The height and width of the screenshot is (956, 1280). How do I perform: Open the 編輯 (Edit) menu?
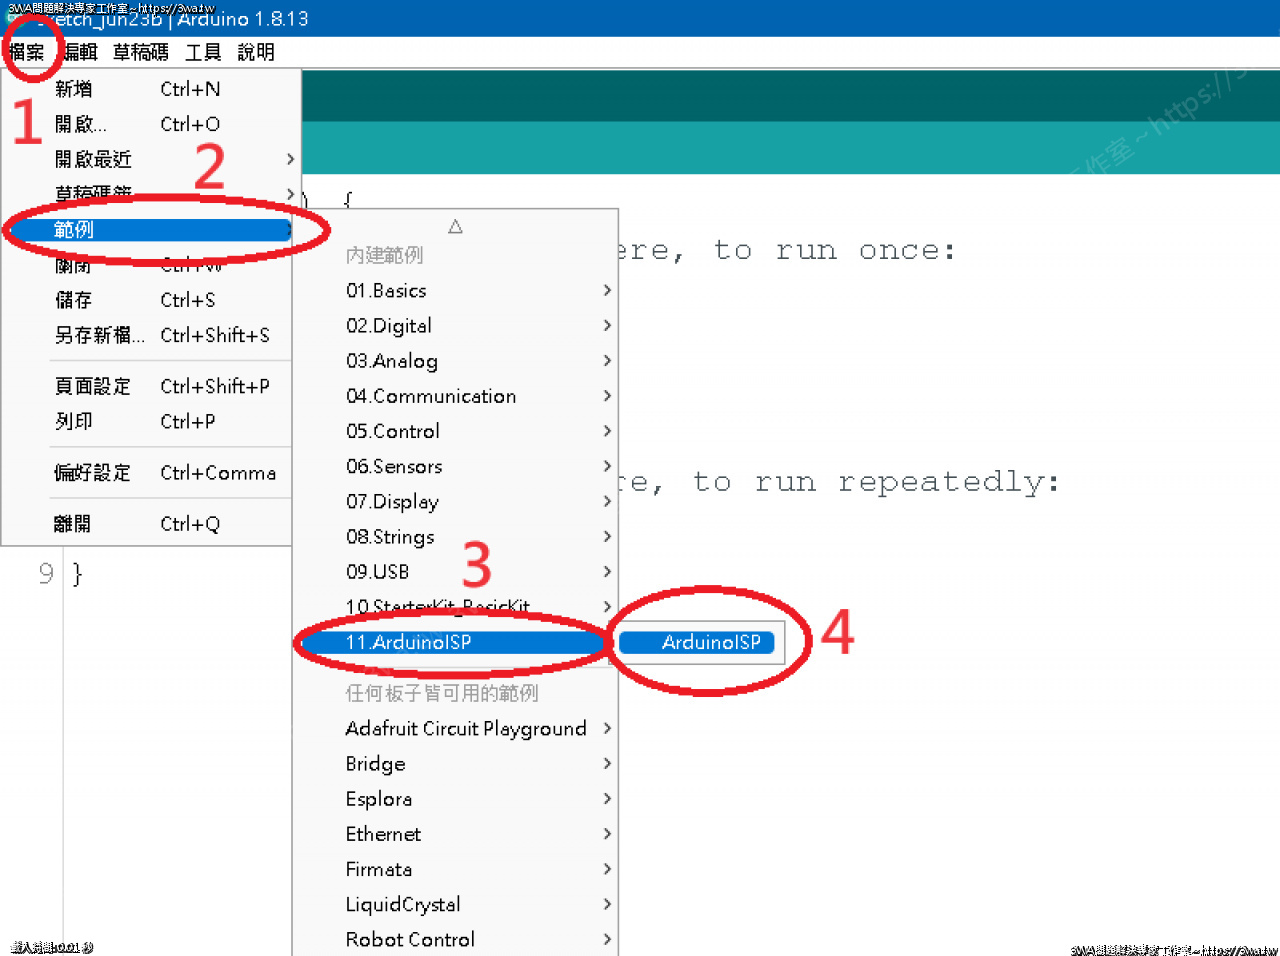pos(80,52)
